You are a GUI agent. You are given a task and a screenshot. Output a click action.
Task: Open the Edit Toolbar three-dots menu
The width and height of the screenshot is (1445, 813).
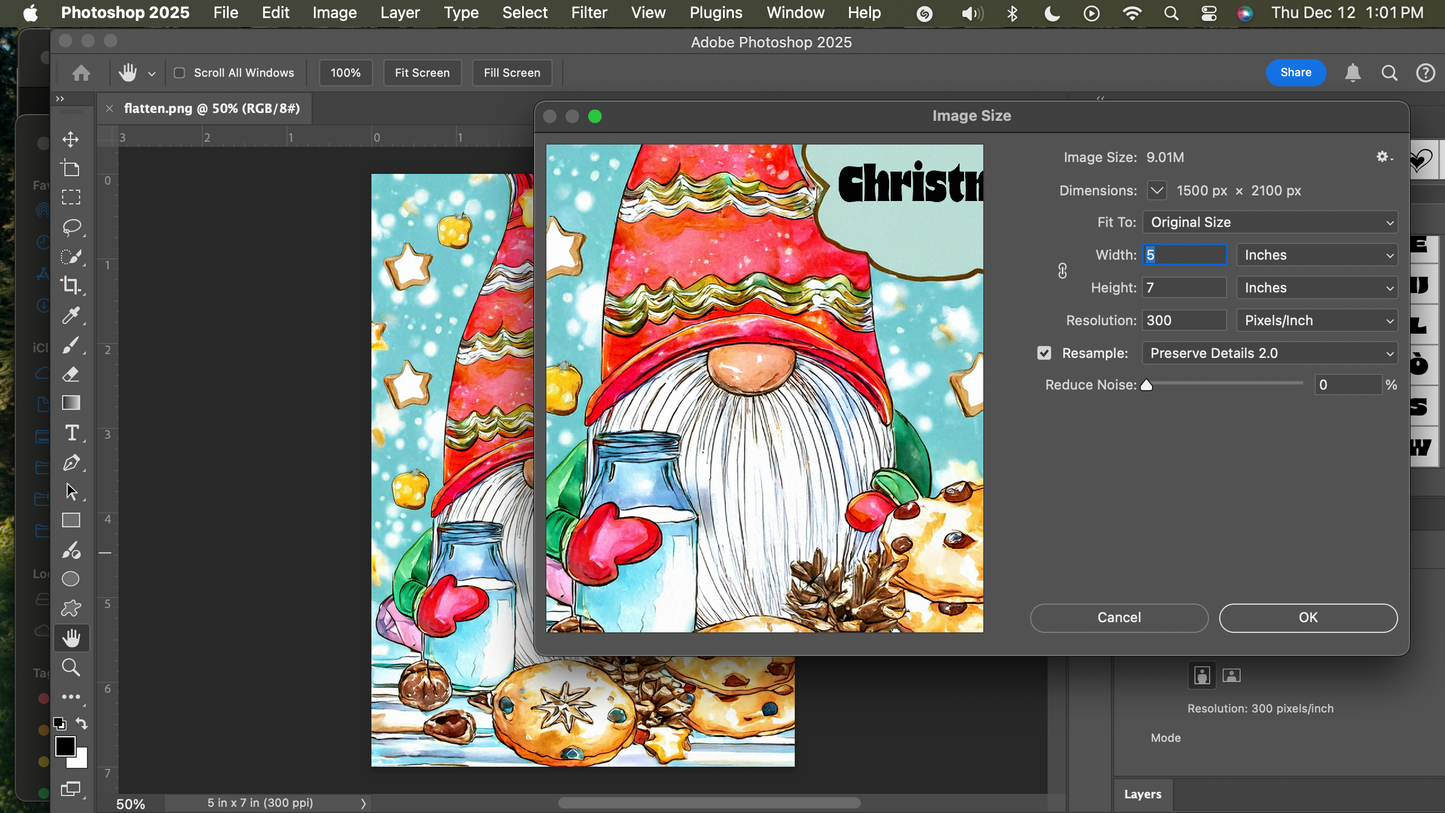click(x=71, y=697)
